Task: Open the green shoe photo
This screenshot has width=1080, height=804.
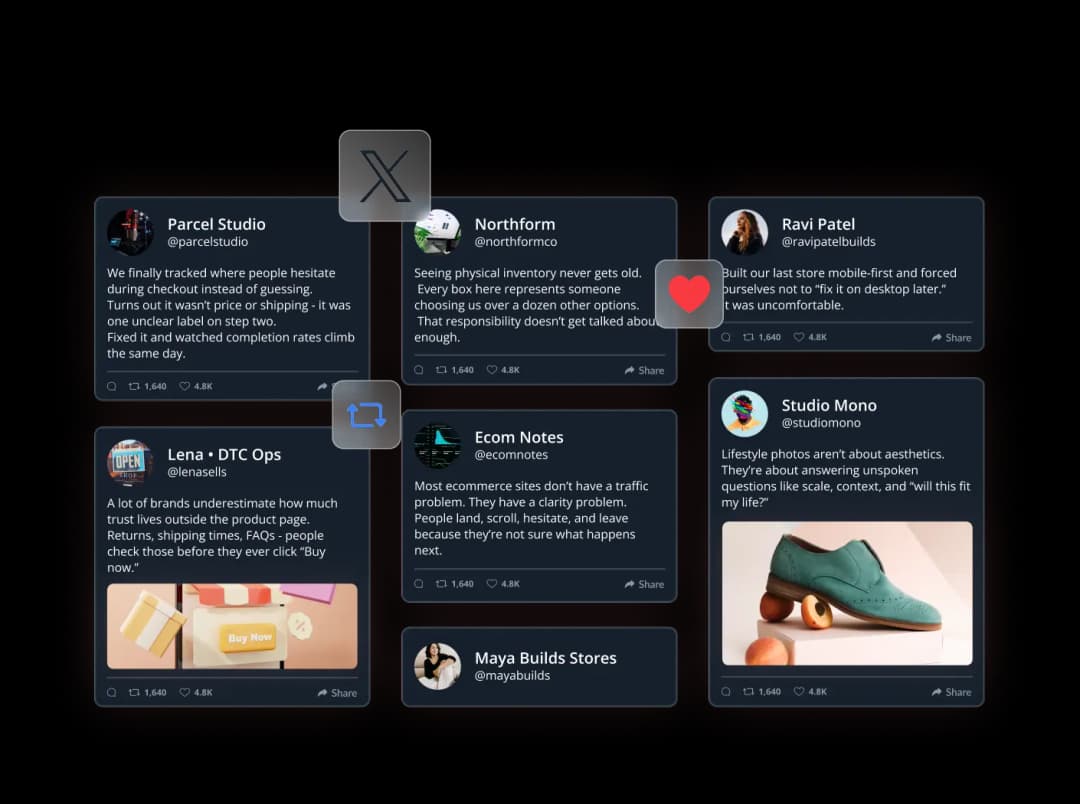Action: tap(847, 593)
